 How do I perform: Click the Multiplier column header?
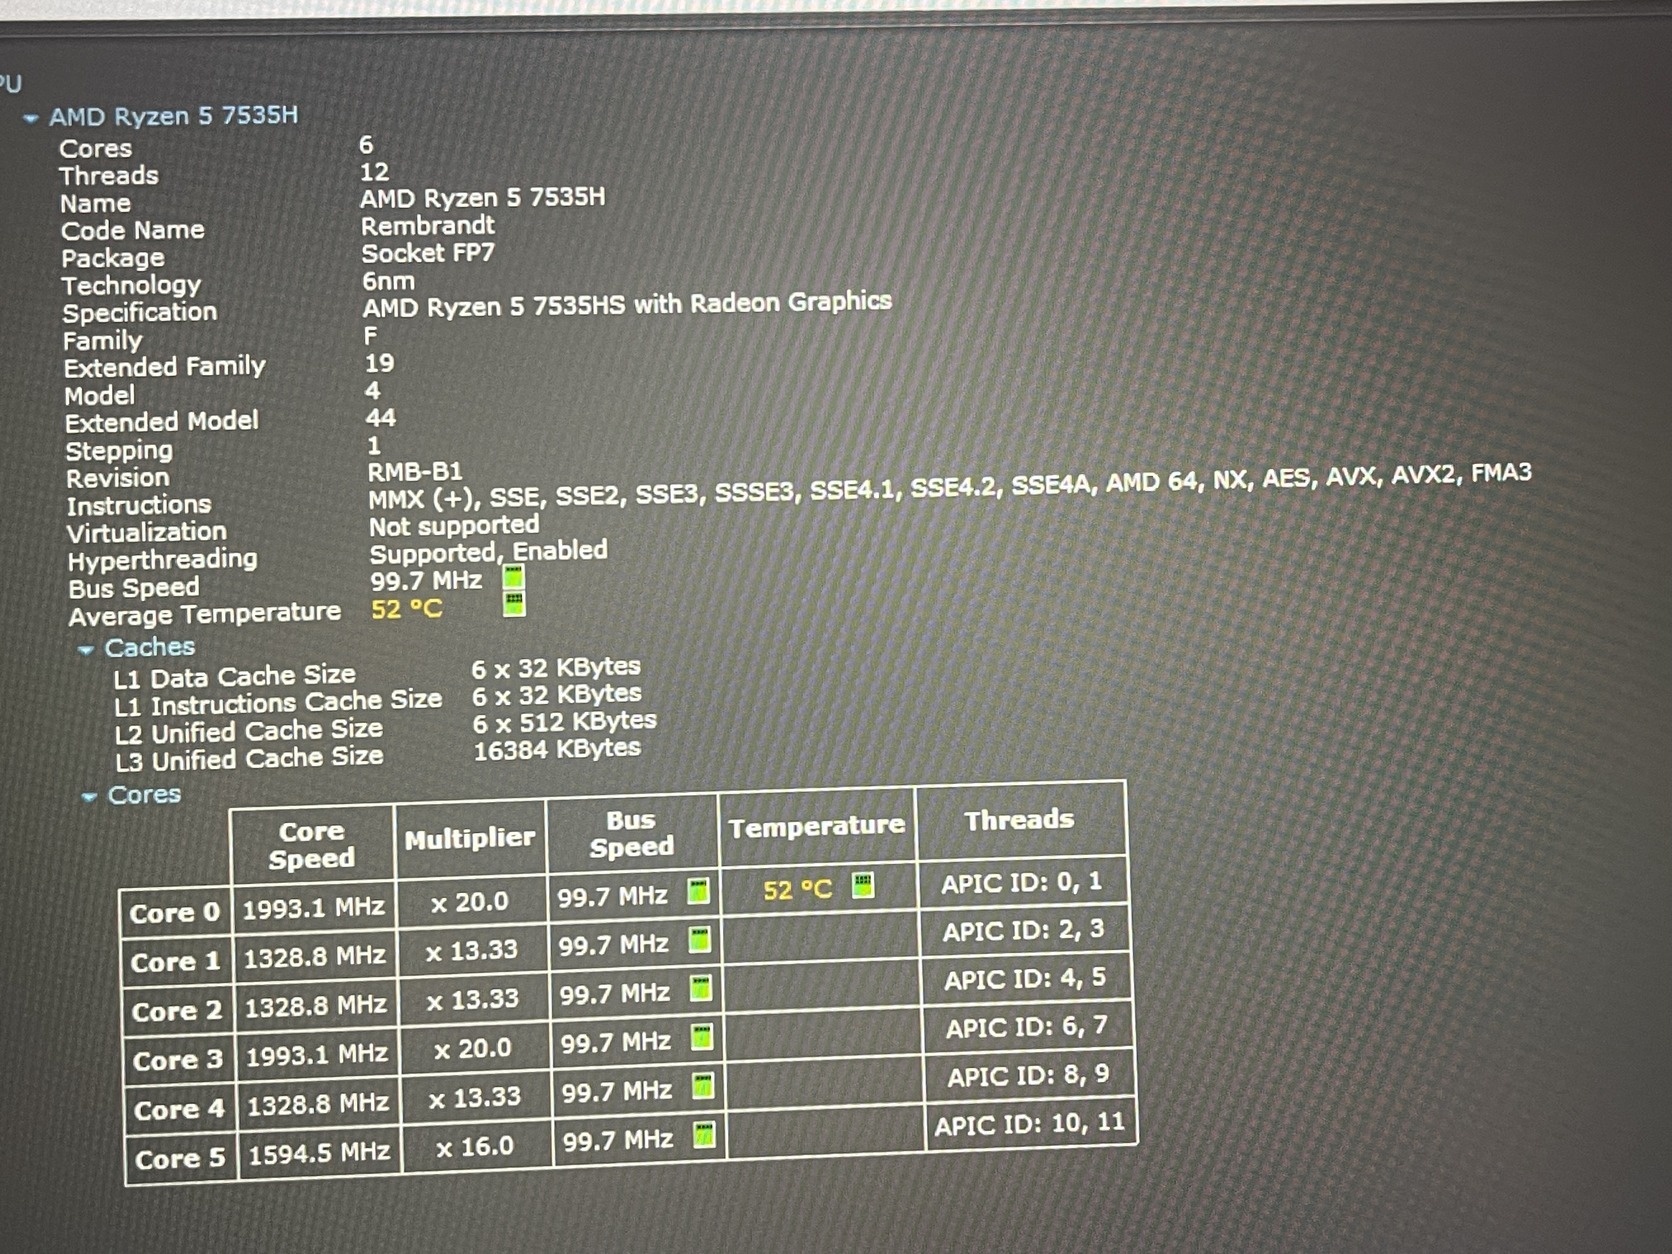470,838
